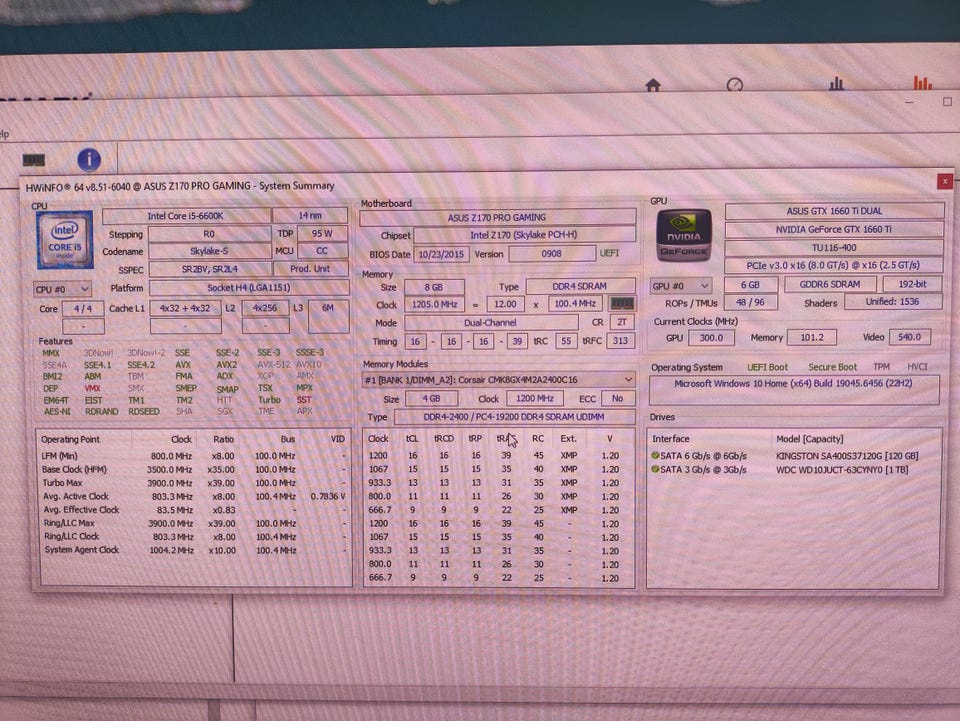Click the NVIDIA GeForce logo

pos(684,236)
